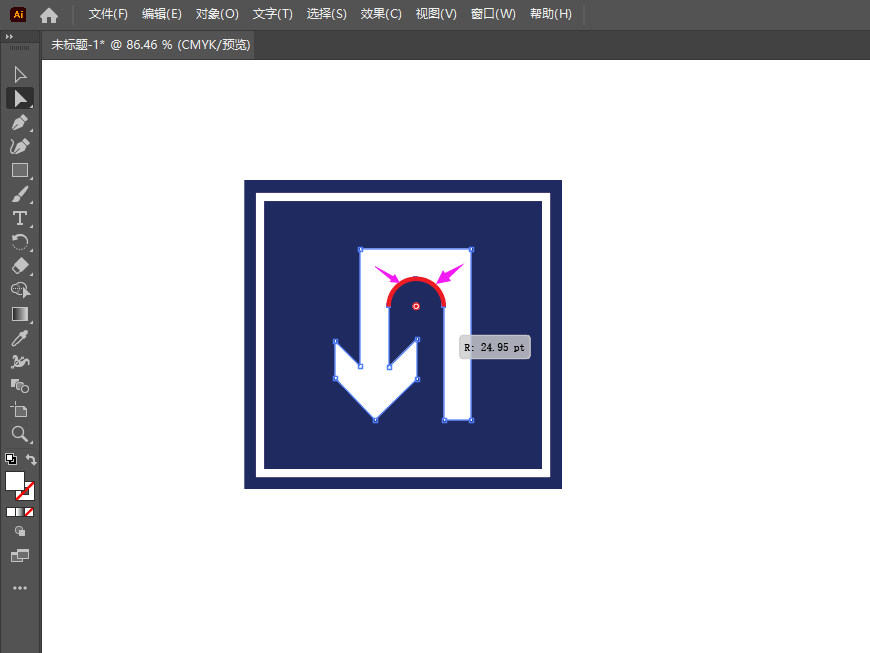Apply Gradient mode button
The image size is (870, 653).
tap(20, 512)
